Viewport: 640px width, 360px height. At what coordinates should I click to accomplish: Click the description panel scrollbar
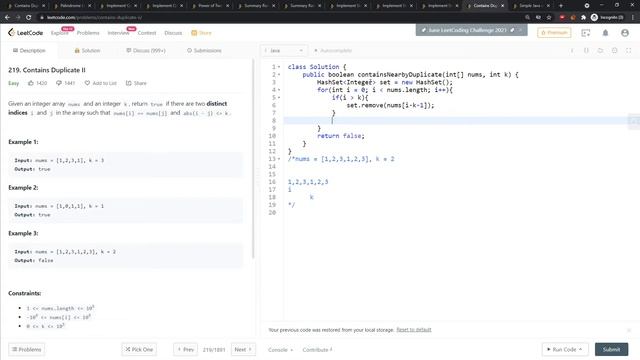coord(253,159)
